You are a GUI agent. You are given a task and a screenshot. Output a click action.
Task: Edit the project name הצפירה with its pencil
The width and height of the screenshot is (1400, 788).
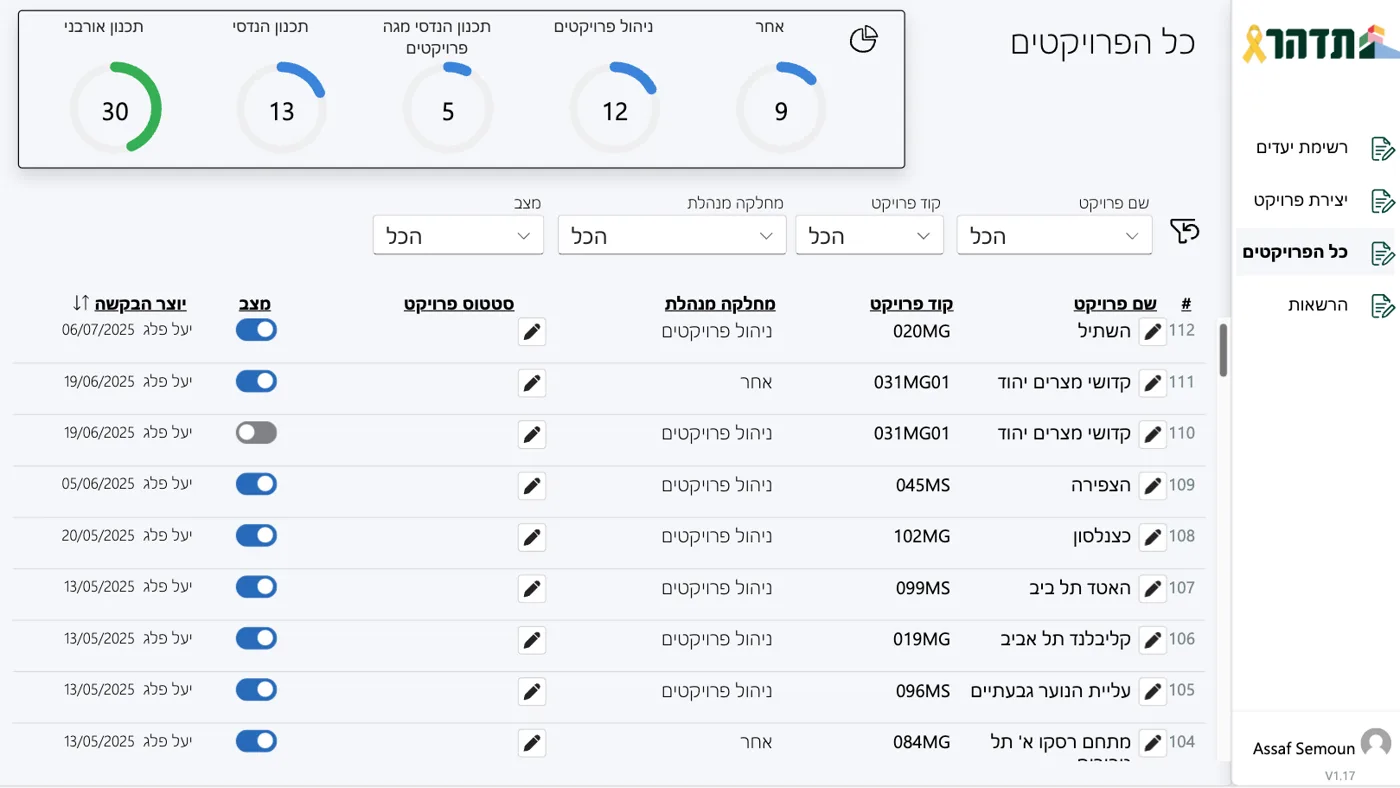pos(1153,486)
